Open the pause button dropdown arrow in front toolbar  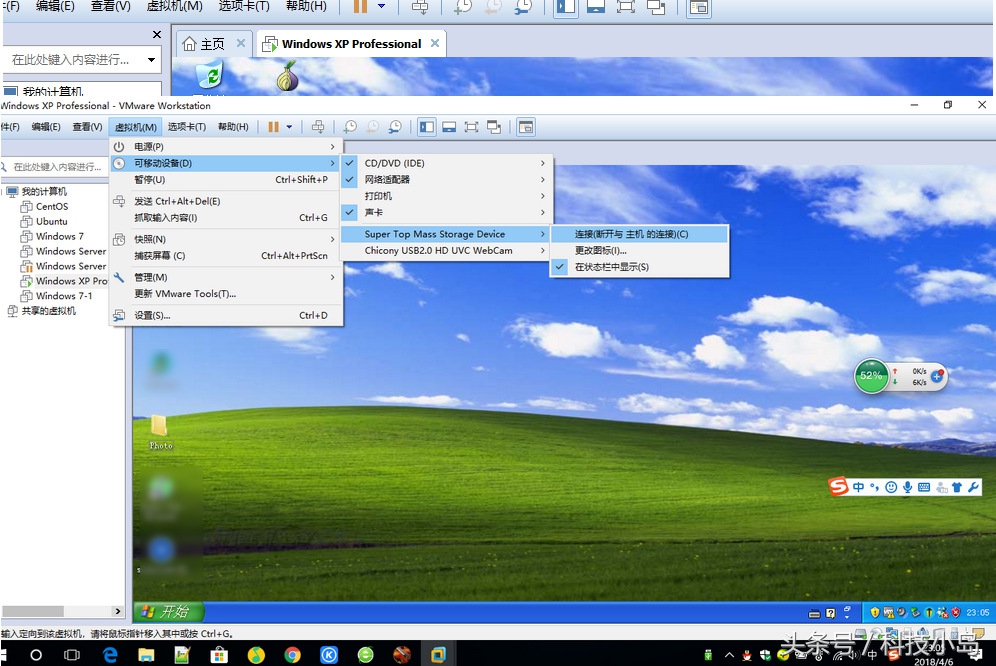(289, 127)
